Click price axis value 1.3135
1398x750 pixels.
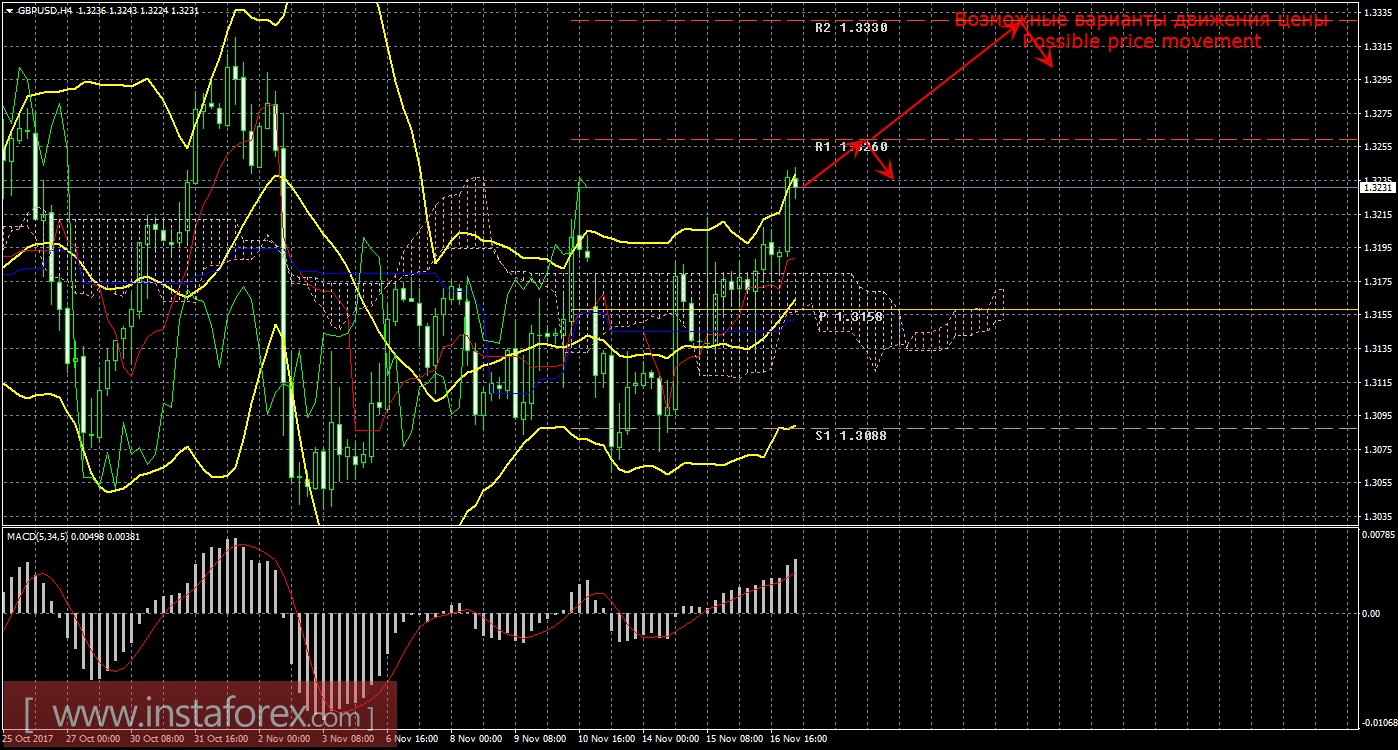tap(1376, 349)
